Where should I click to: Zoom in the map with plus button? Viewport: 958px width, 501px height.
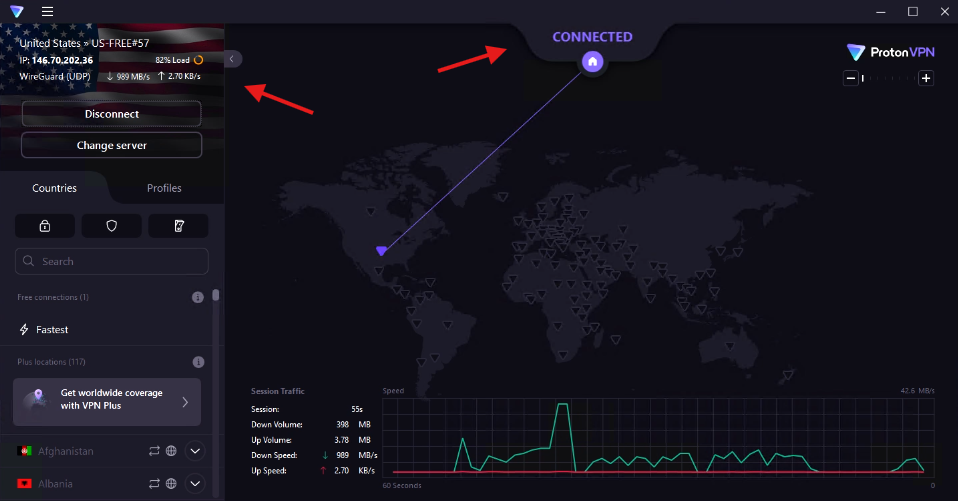(x=926, y=78)
